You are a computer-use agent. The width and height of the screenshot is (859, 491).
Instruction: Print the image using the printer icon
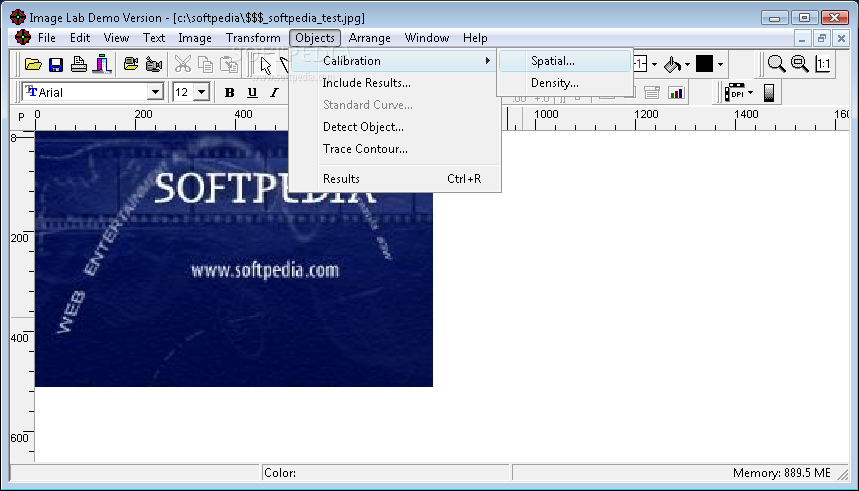pyautogui.click(x=79, y=64)
